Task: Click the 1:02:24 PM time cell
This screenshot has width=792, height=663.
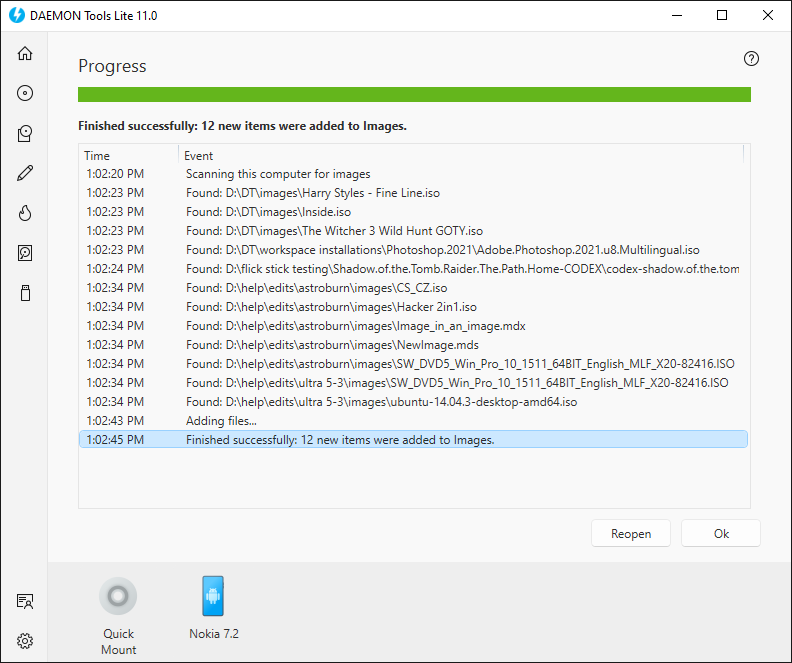Action: (115, 269)
